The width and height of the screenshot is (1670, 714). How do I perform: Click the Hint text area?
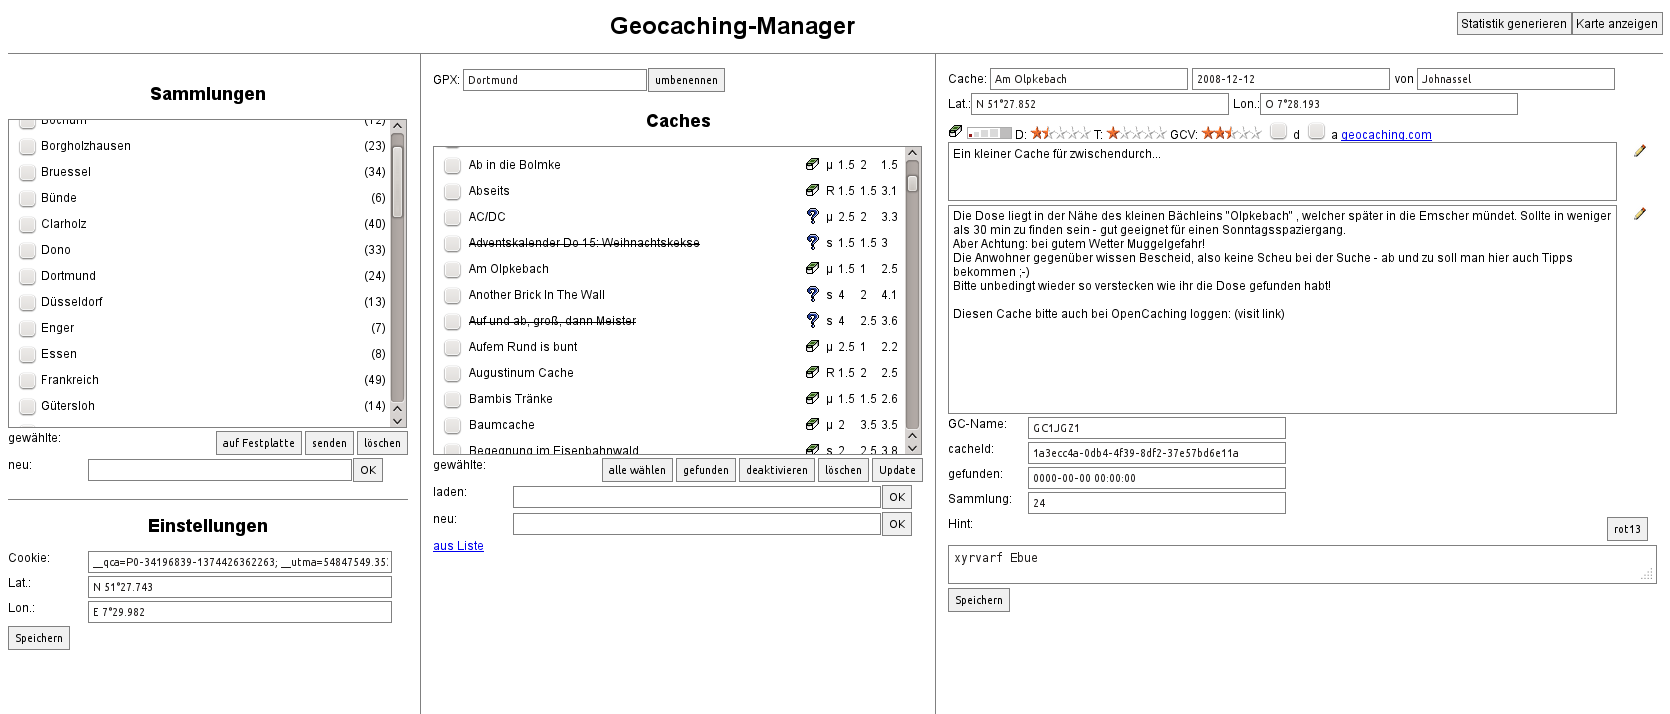click(1302, 564)
